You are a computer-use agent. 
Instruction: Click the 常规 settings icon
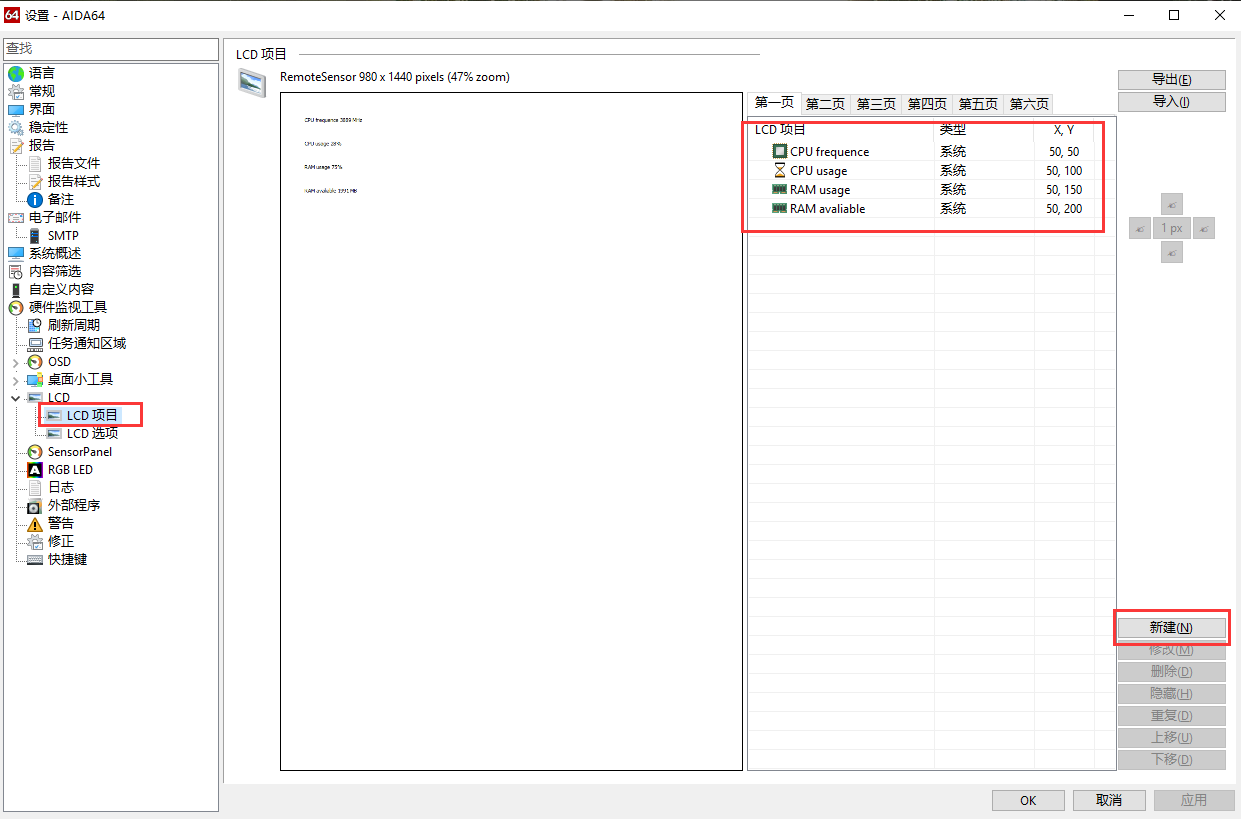point(15,91)
